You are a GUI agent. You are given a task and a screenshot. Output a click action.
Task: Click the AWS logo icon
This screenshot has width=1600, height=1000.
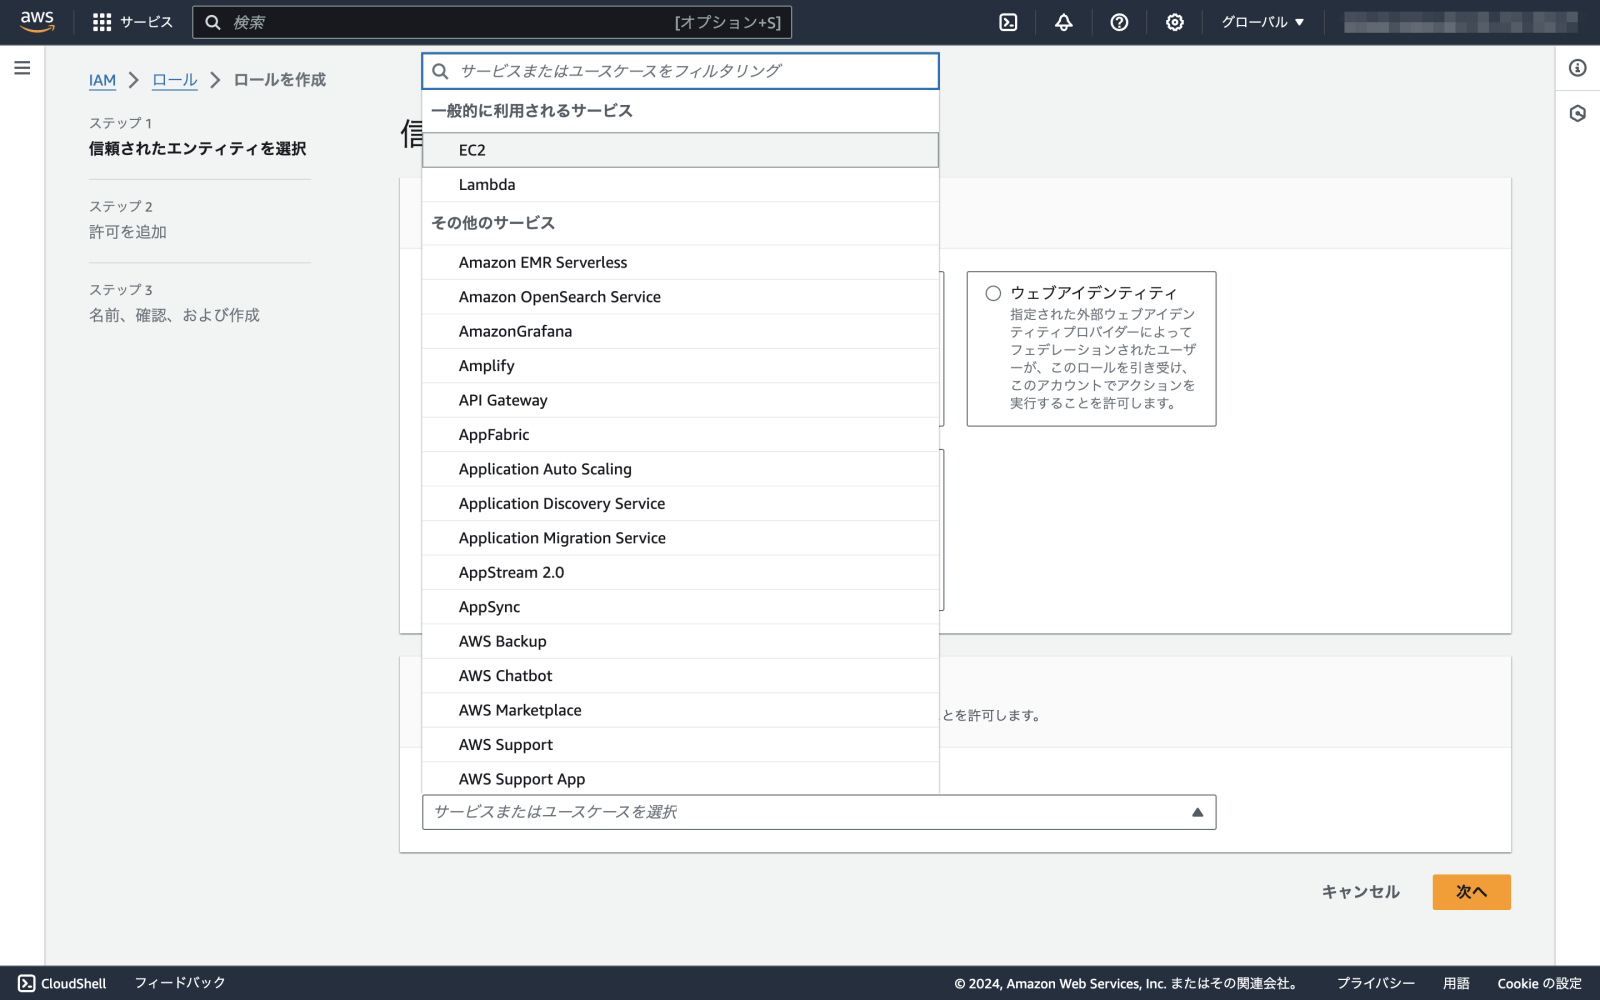(36, 21)
